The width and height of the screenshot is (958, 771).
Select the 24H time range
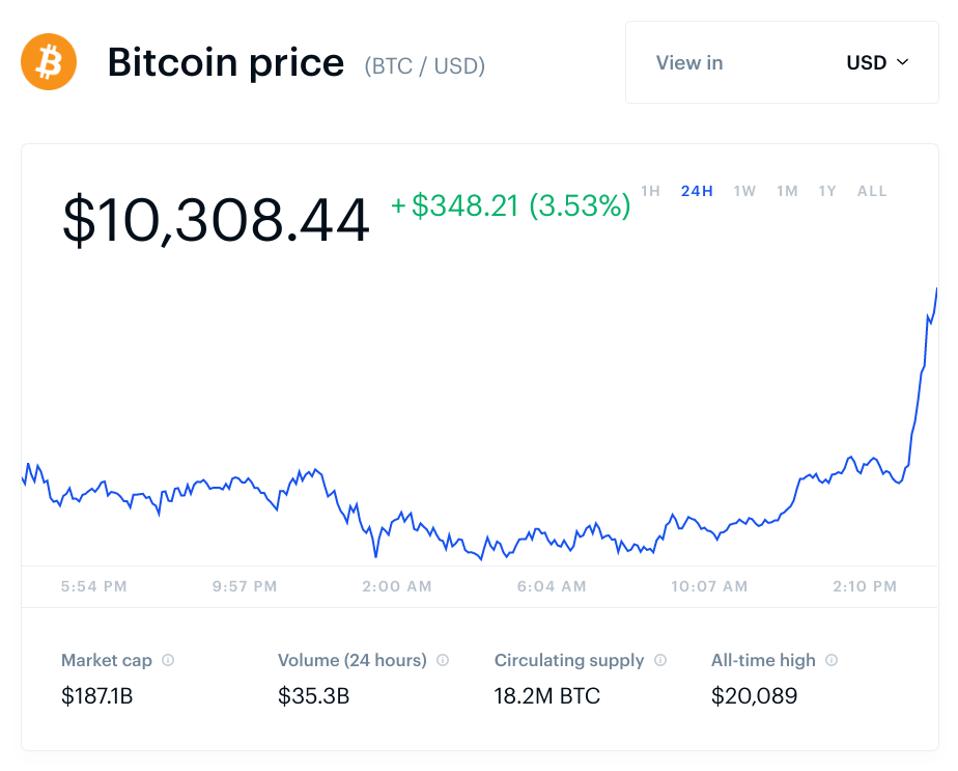coord(697,191)
